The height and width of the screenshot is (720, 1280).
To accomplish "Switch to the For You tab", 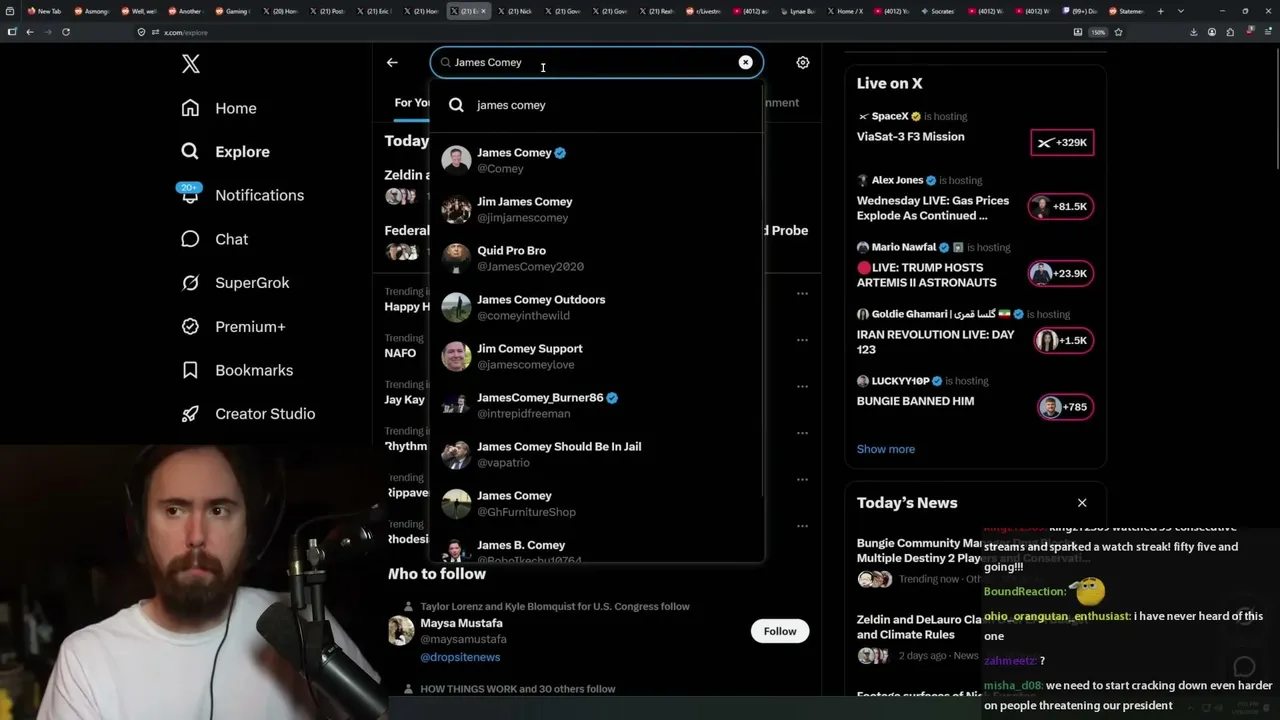I will [411, 102].
